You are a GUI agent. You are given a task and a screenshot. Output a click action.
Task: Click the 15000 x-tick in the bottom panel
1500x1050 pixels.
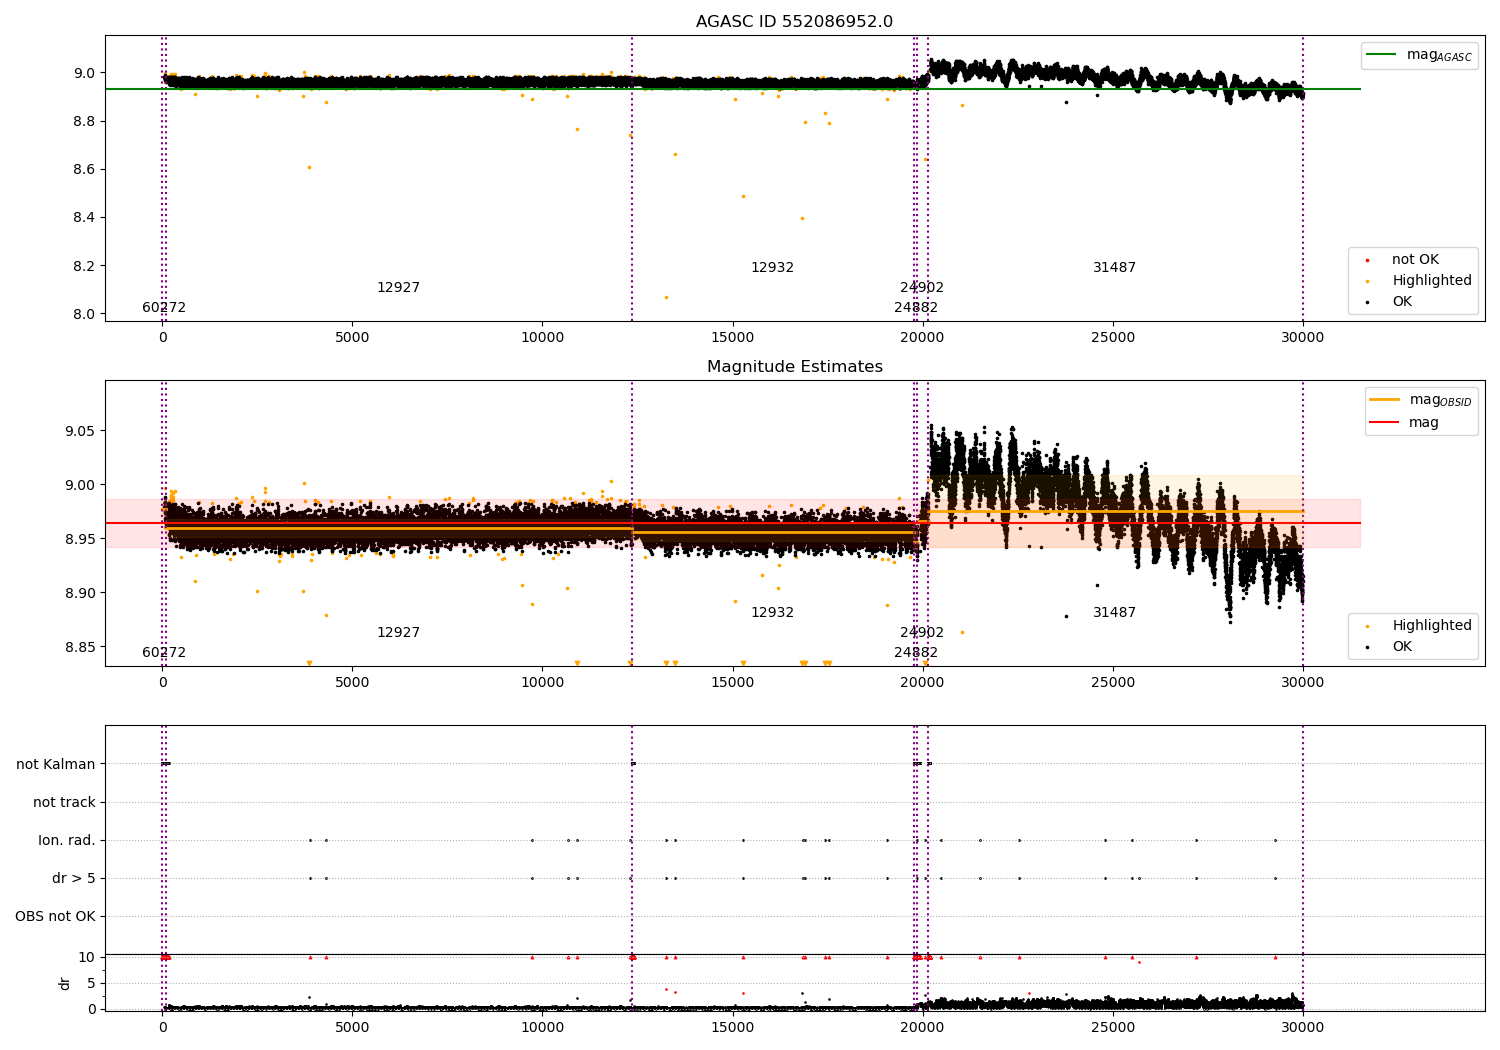[x=732, y=1028]
